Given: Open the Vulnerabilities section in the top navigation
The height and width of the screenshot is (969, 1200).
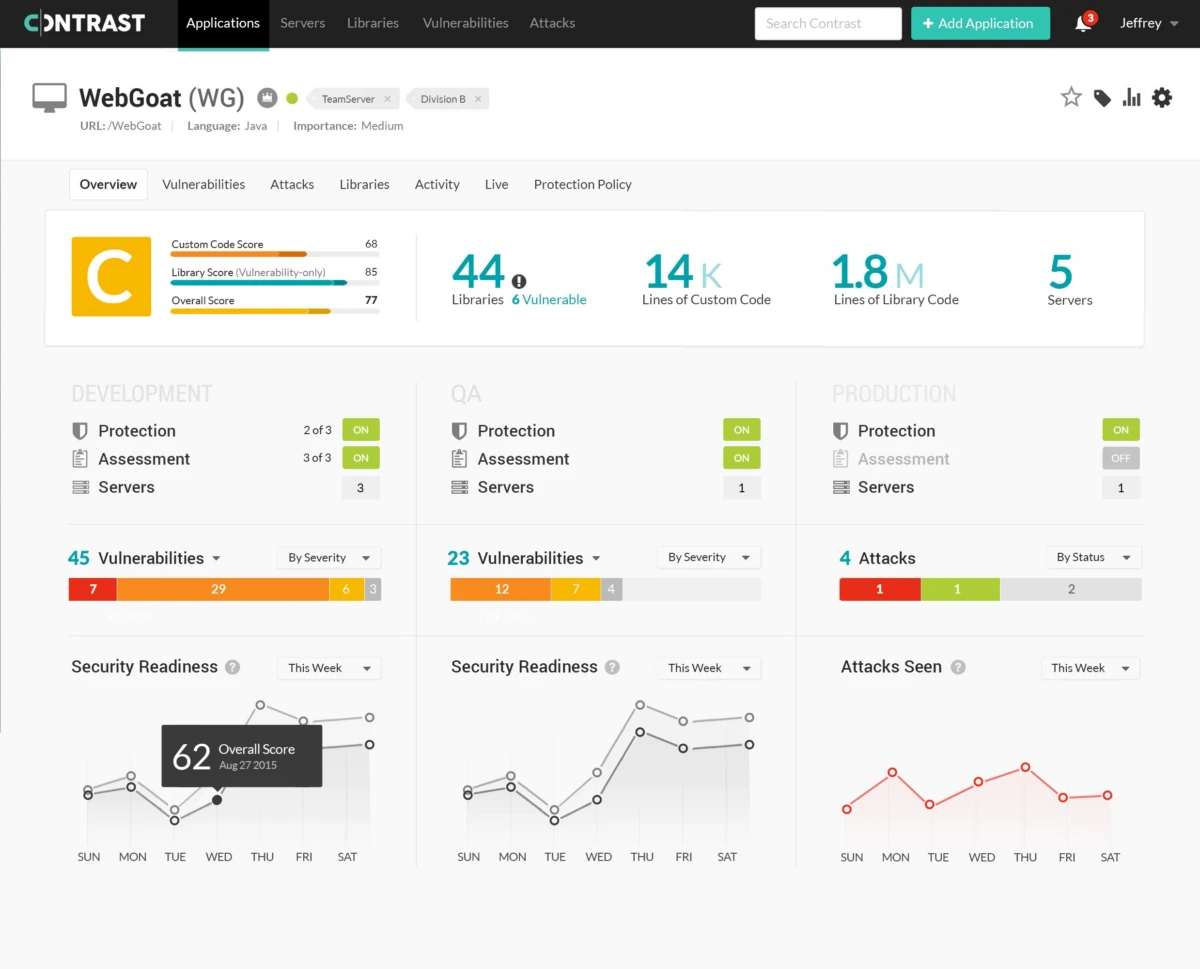Looking at the screenshot, I should pos(465,22).
